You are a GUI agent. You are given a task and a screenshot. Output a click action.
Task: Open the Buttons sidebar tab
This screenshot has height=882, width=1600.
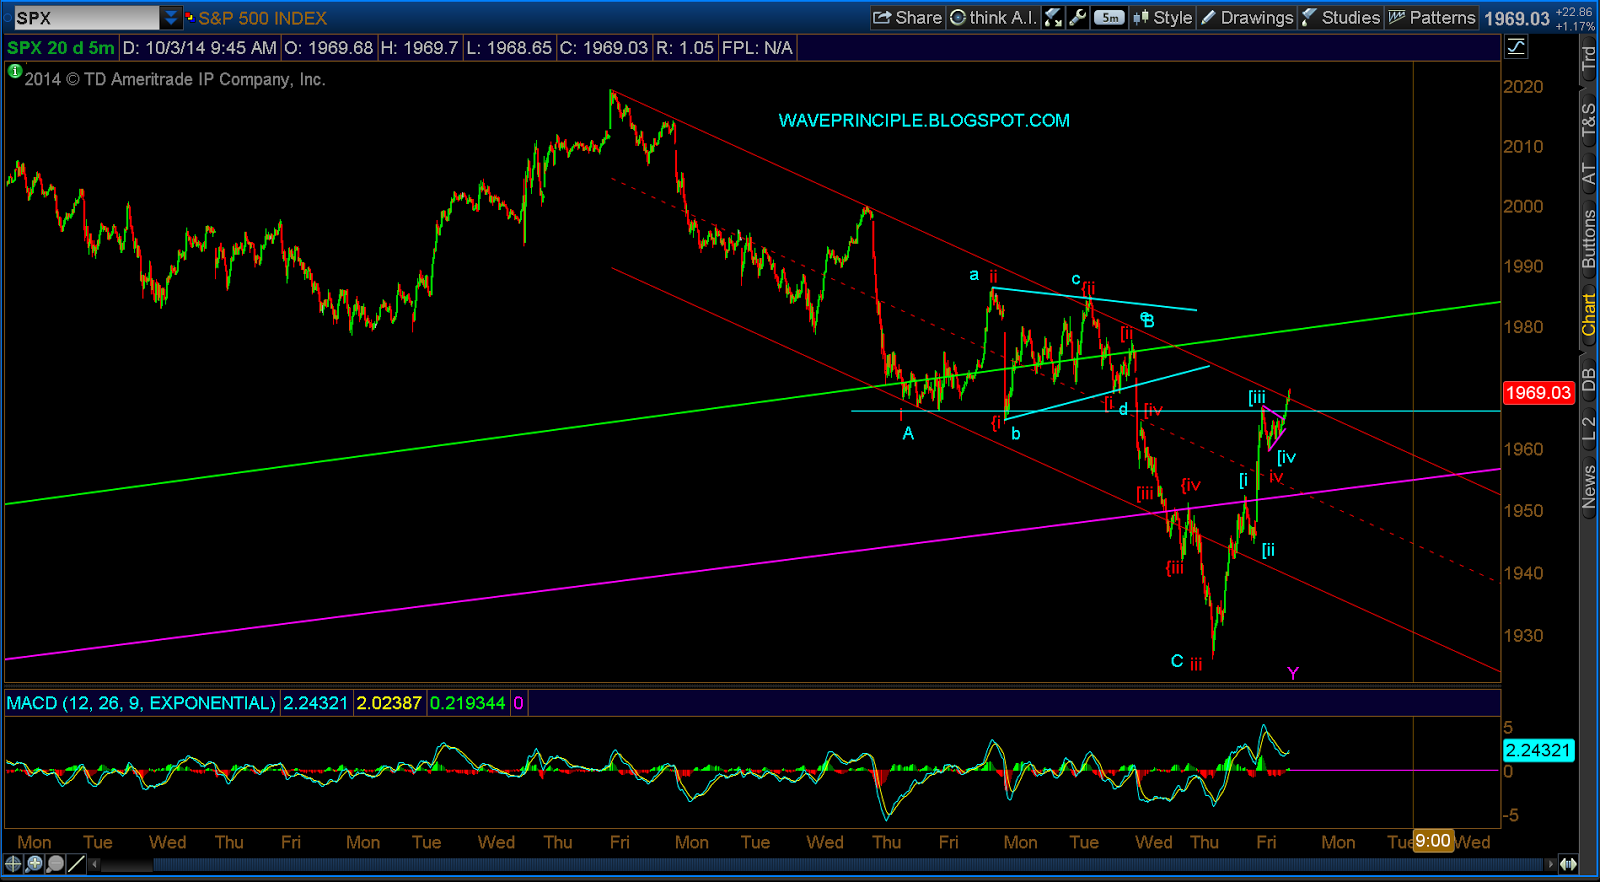tap(1588, 239)
